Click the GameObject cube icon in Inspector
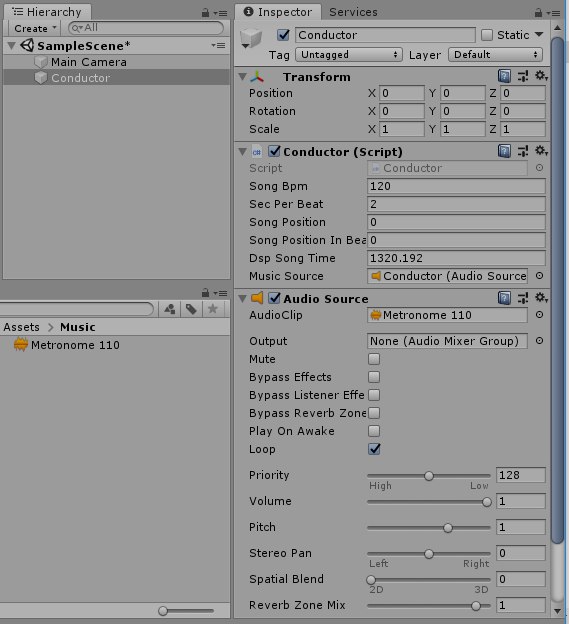This screenshot has height=624, width=569. point(251,38)
